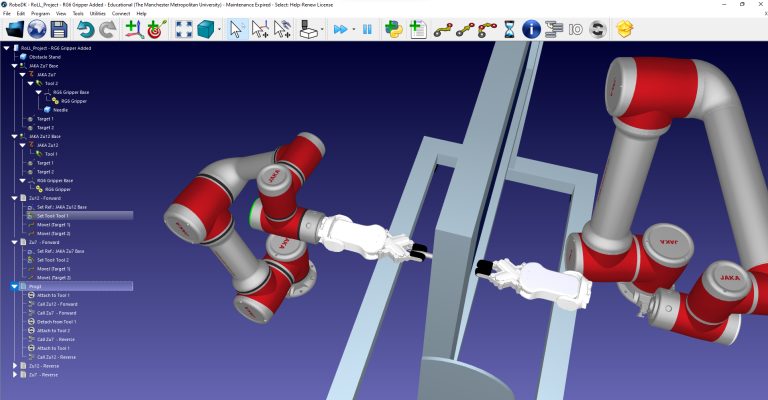Screen dimensions: 768x400
Task: Add hourglass pause instruction
Action: coord(509,29)
